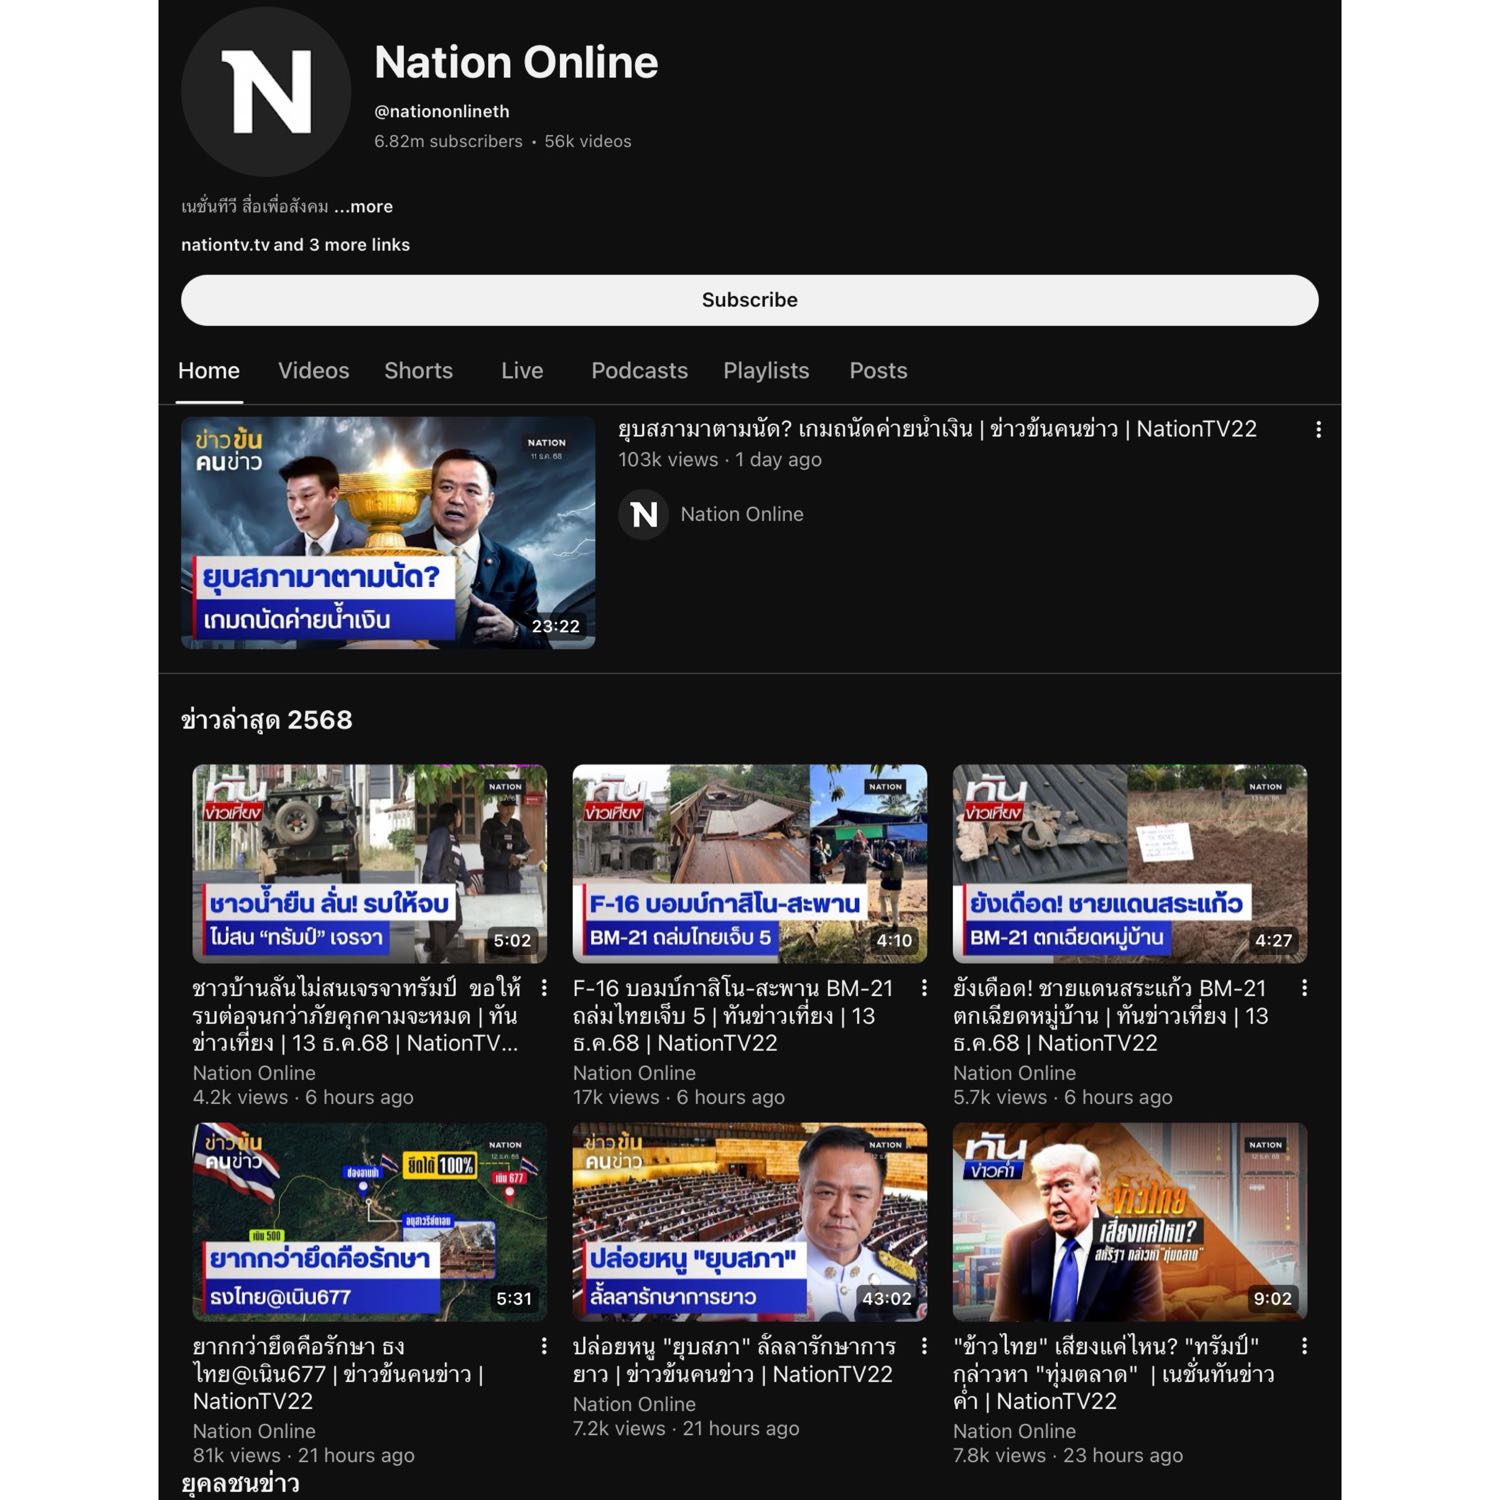This screenshot has width=1500, height=1500.
Task: Open options for "ข้าวไทย" เสี่ยงแค่ไหน video
Action: [x=1304, y=1346]
